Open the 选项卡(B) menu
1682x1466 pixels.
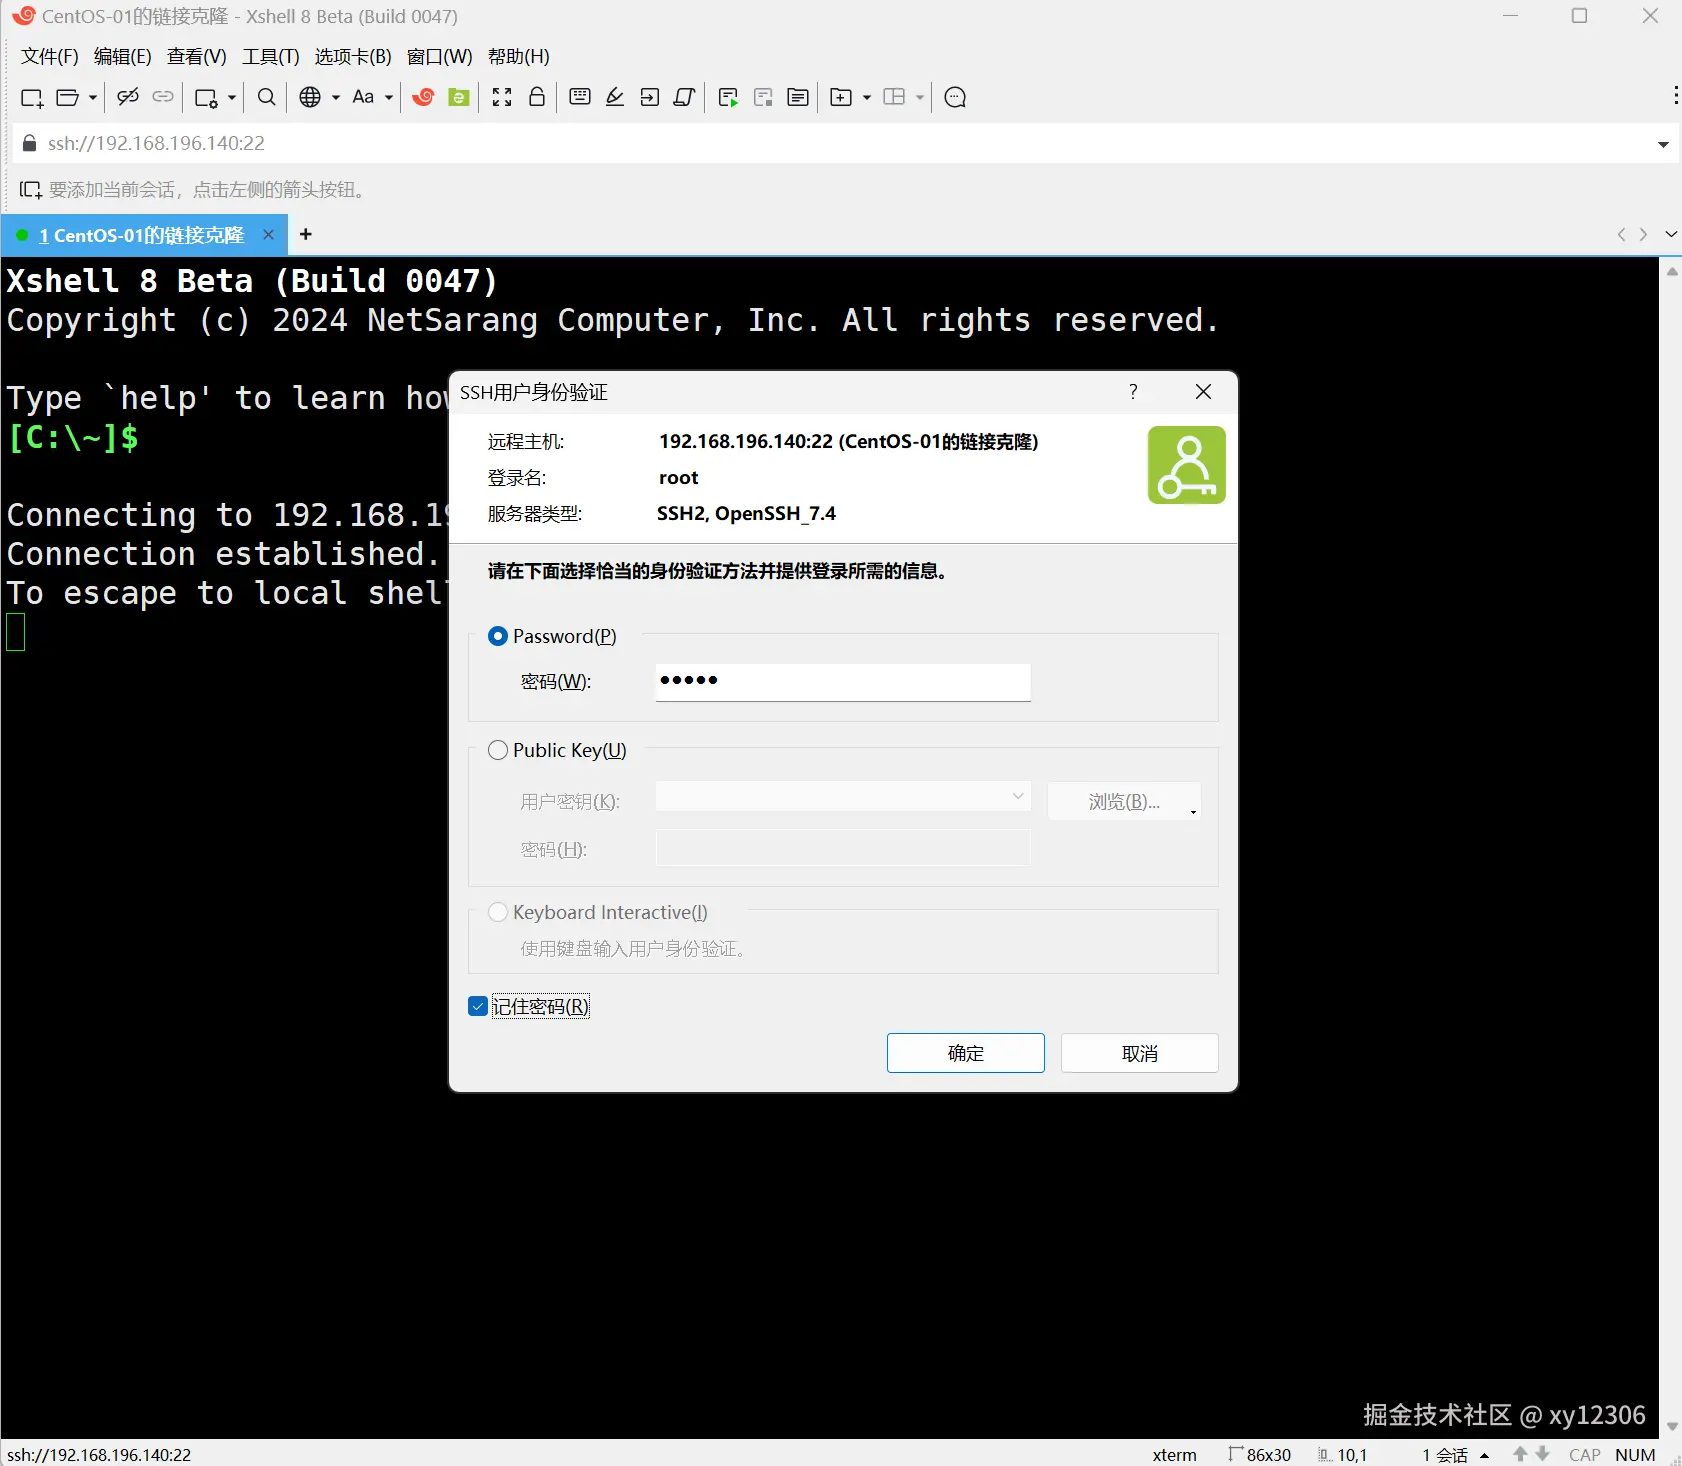coord(353,56)
